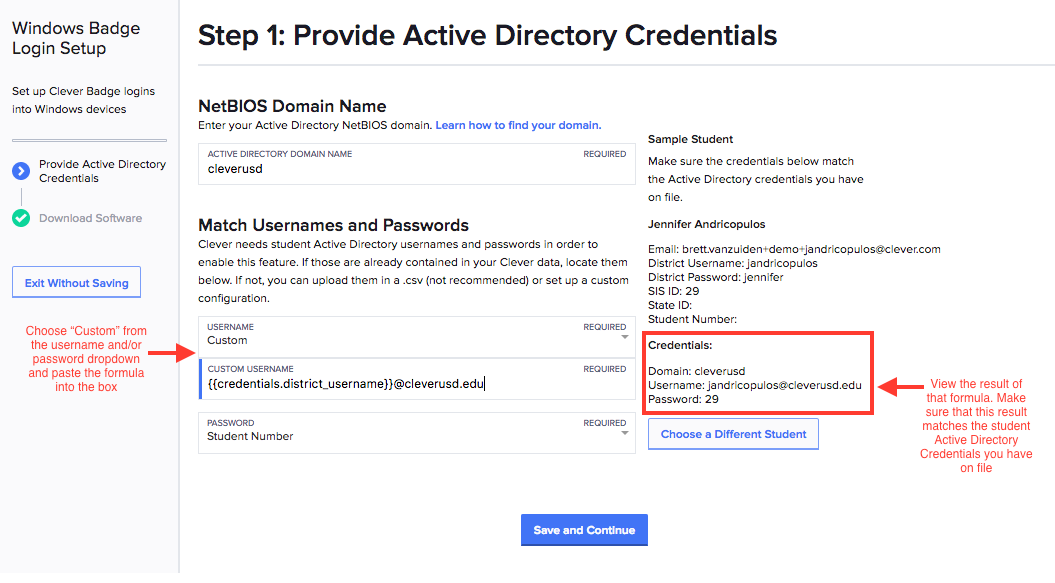Click the red-outlined Credentials result box
Viewport: 1055px width, 583px height.
(x=759, y=372)
